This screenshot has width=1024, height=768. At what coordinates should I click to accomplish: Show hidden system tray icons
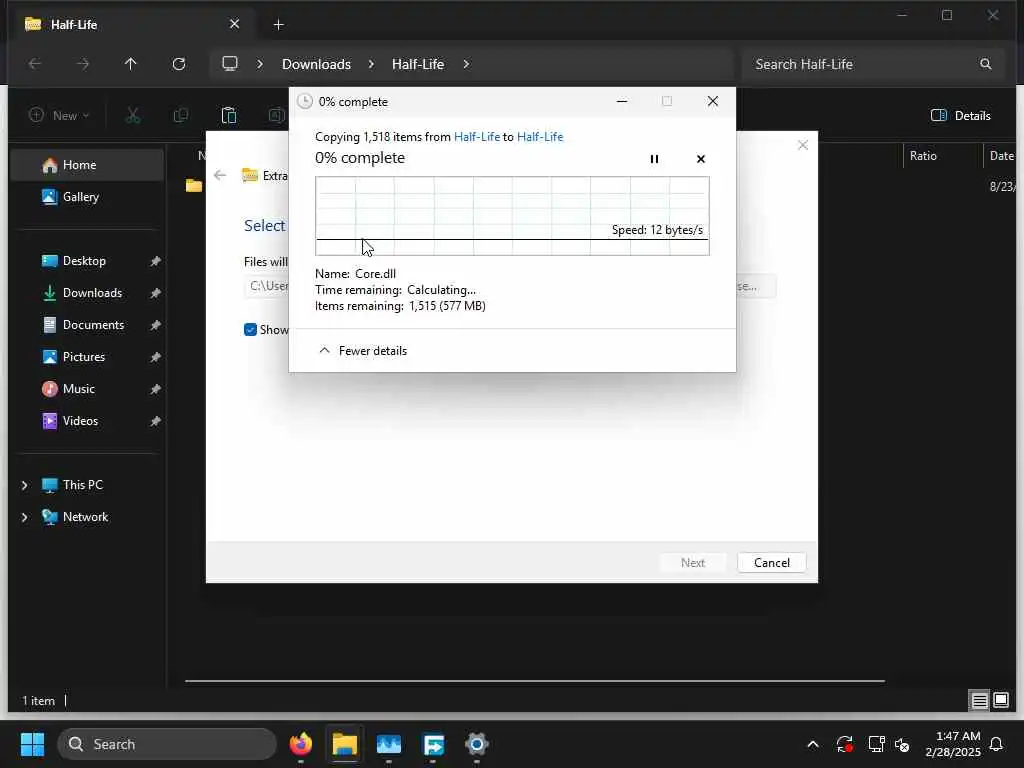[812, 744]
